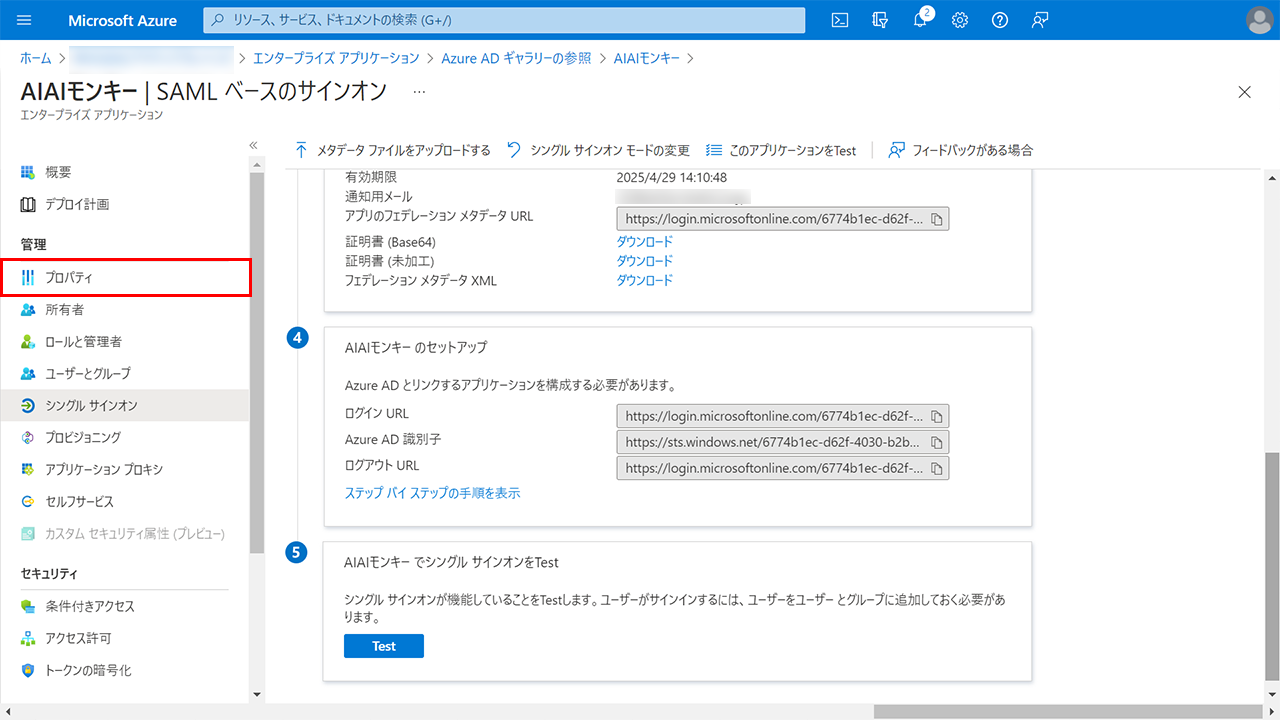Copy the Azure AD 識別子 value
This screenshot has height=720, width=1280.
coord(937,442)
